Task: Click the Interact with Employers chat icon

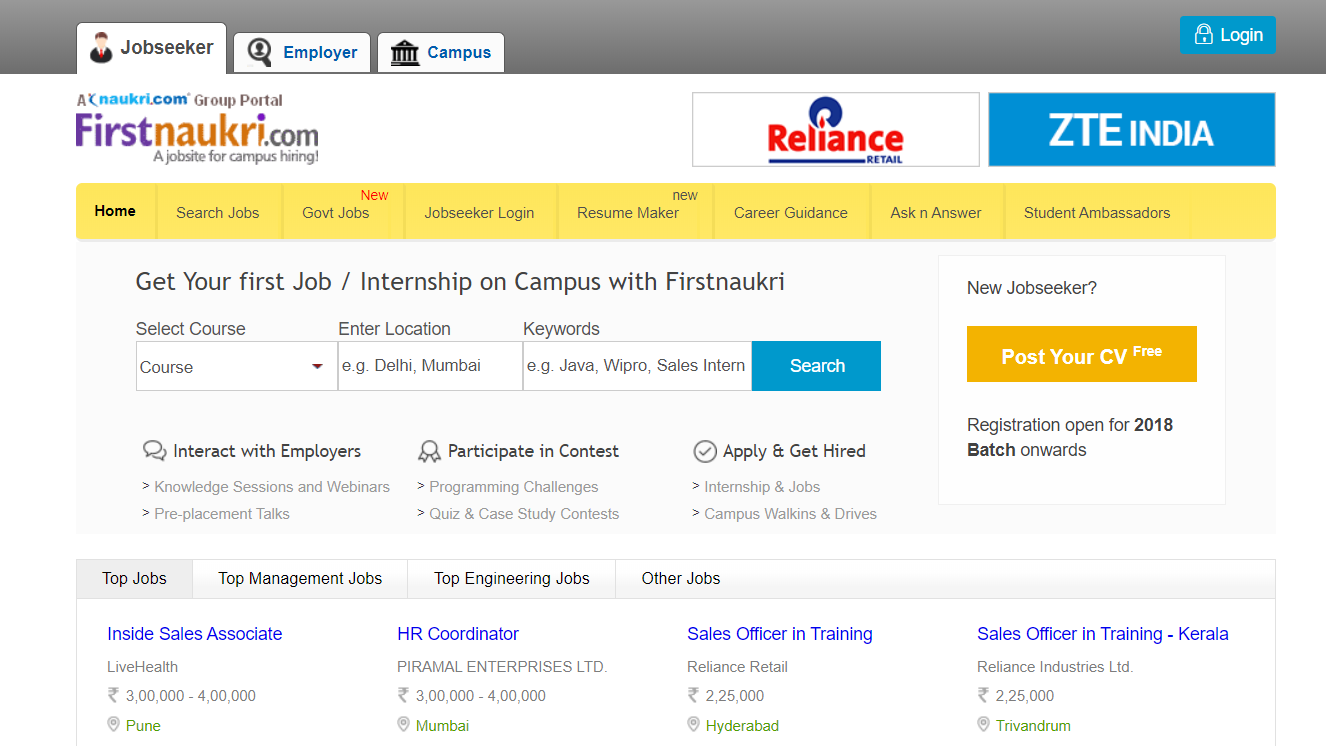Action: [154, 450]
